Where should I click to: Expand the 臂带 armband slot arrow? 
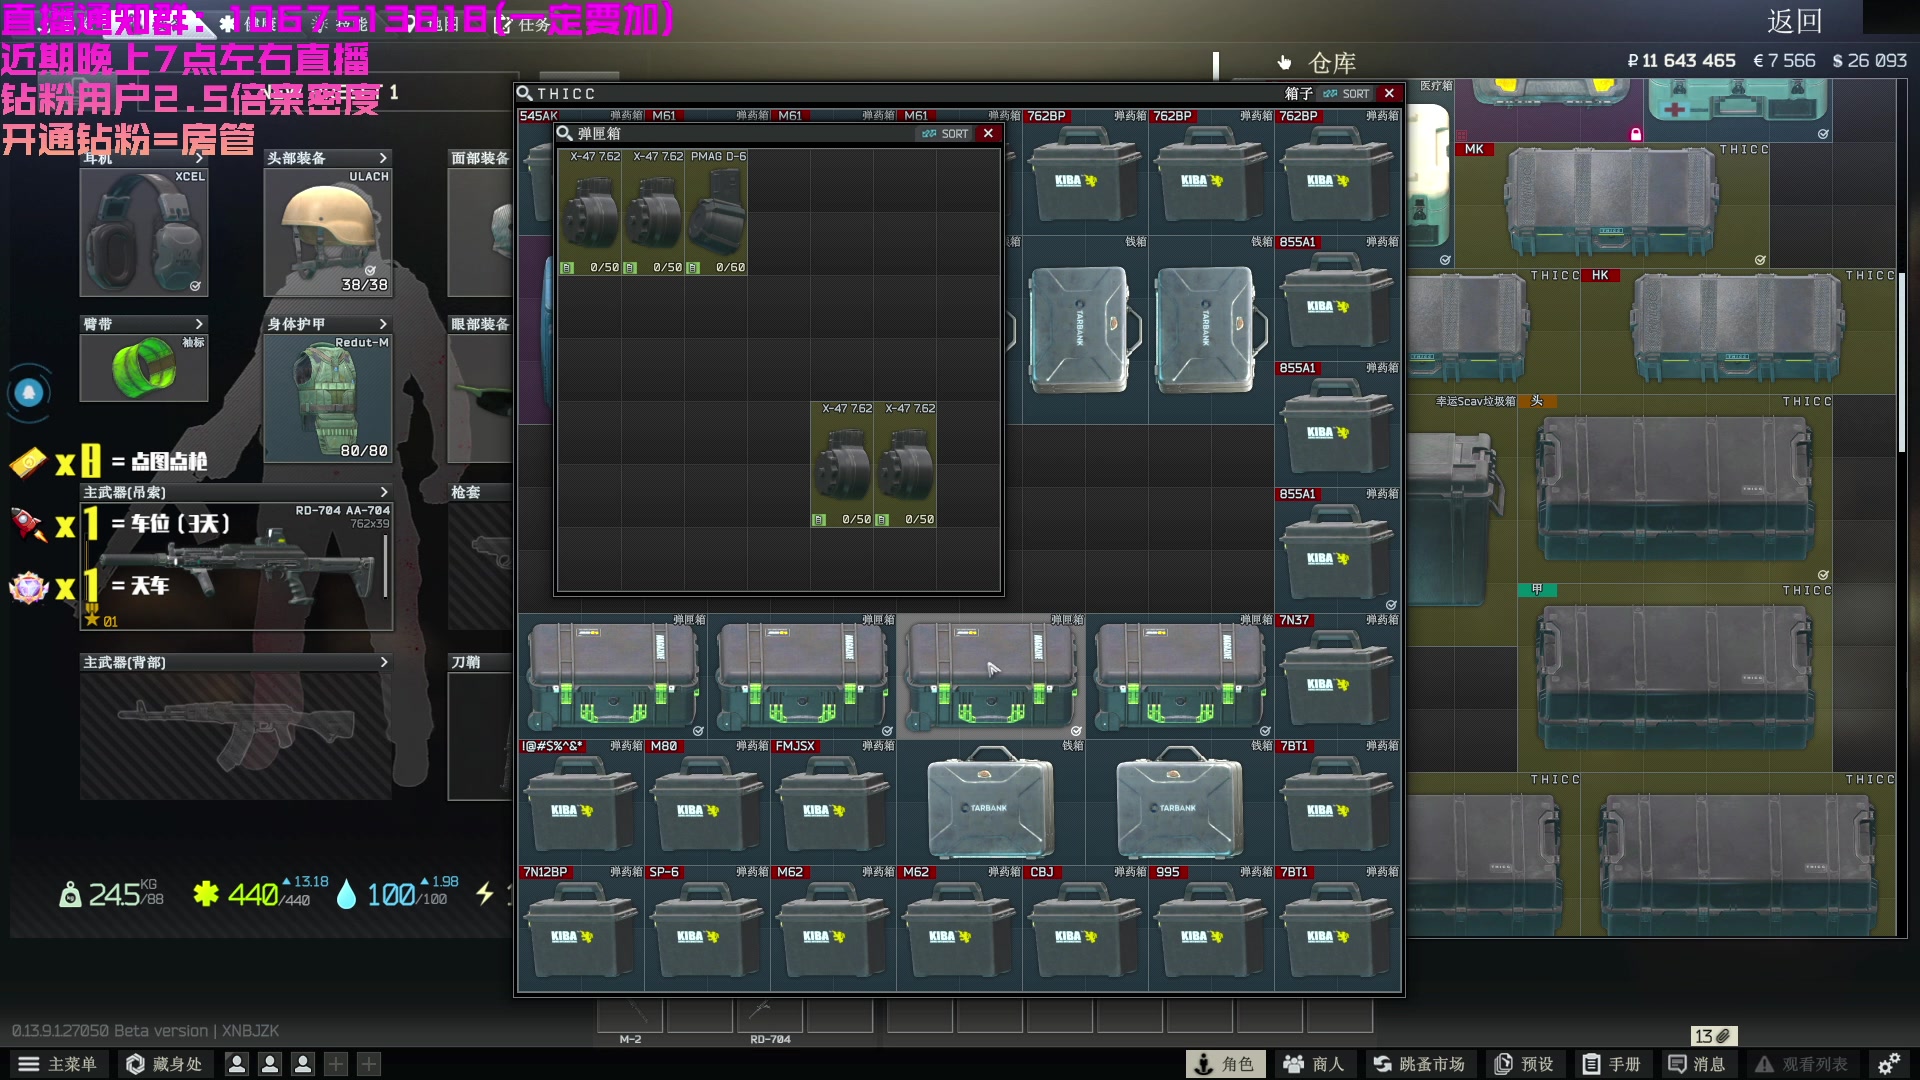click(199, 324)
